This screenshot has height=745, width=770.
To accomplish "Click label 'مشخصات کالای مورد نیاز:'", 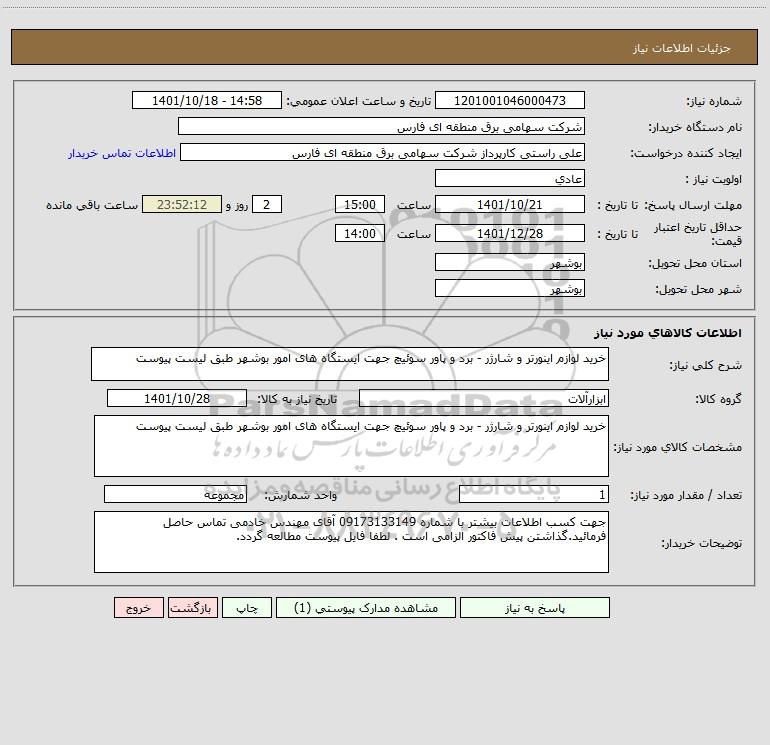I will [678, 447].
